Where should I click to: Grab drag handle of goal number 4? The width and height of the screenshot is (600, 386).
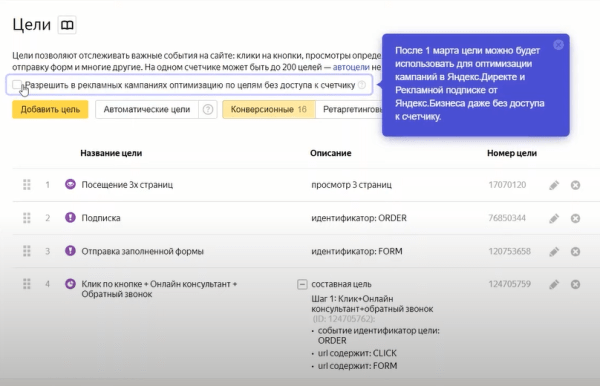coord(26,284)
